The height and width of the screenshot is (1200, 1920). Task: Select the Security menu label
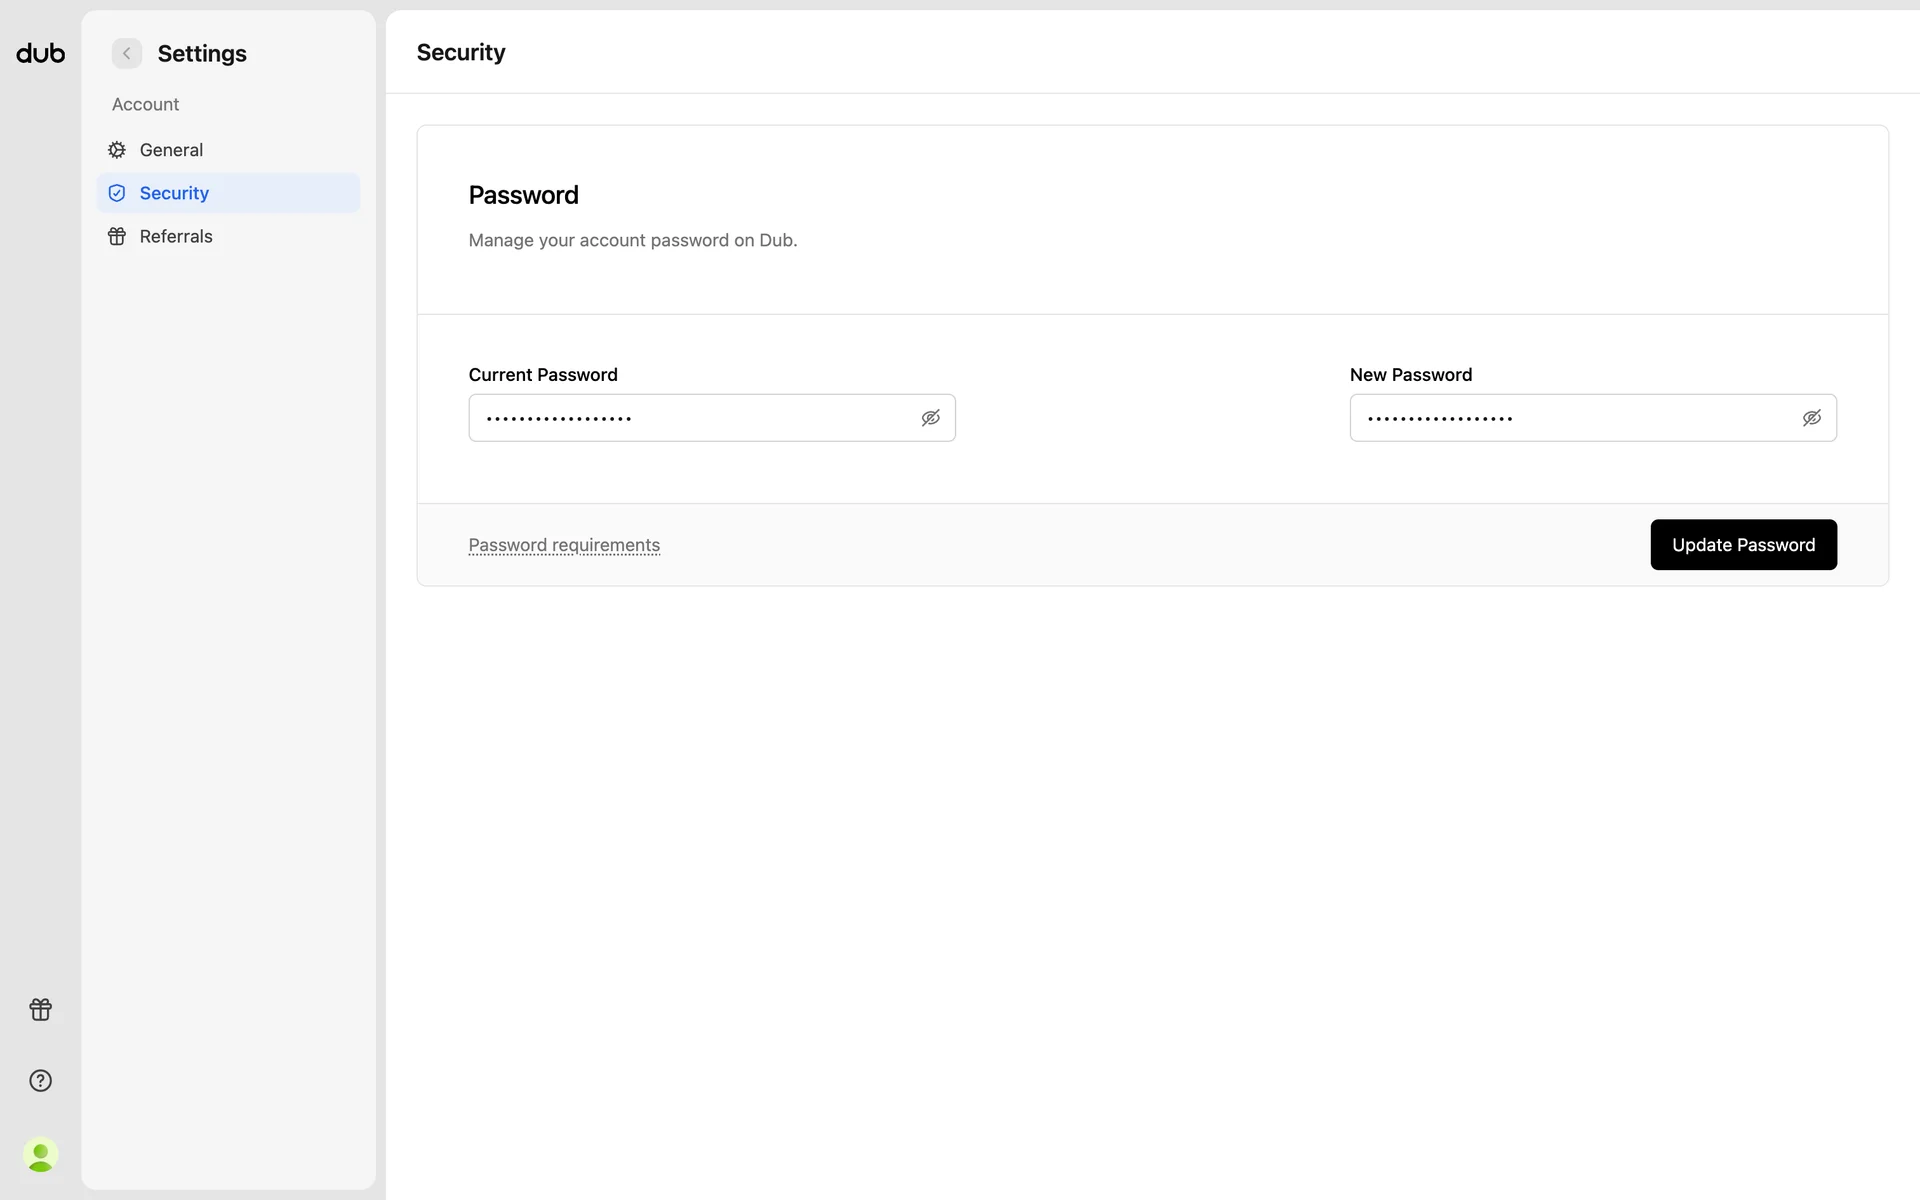pos(174,193)
